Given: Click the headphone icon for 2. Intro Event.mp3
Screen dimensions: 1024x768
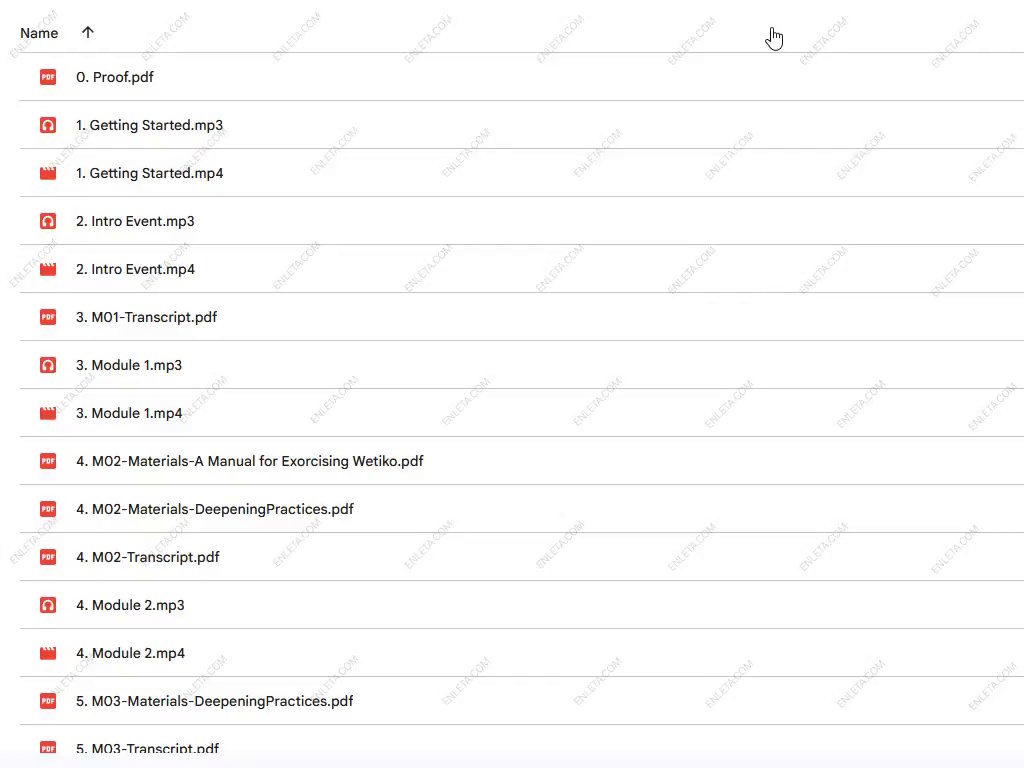Looking at the screenshot, I should (x=47, y=221).
